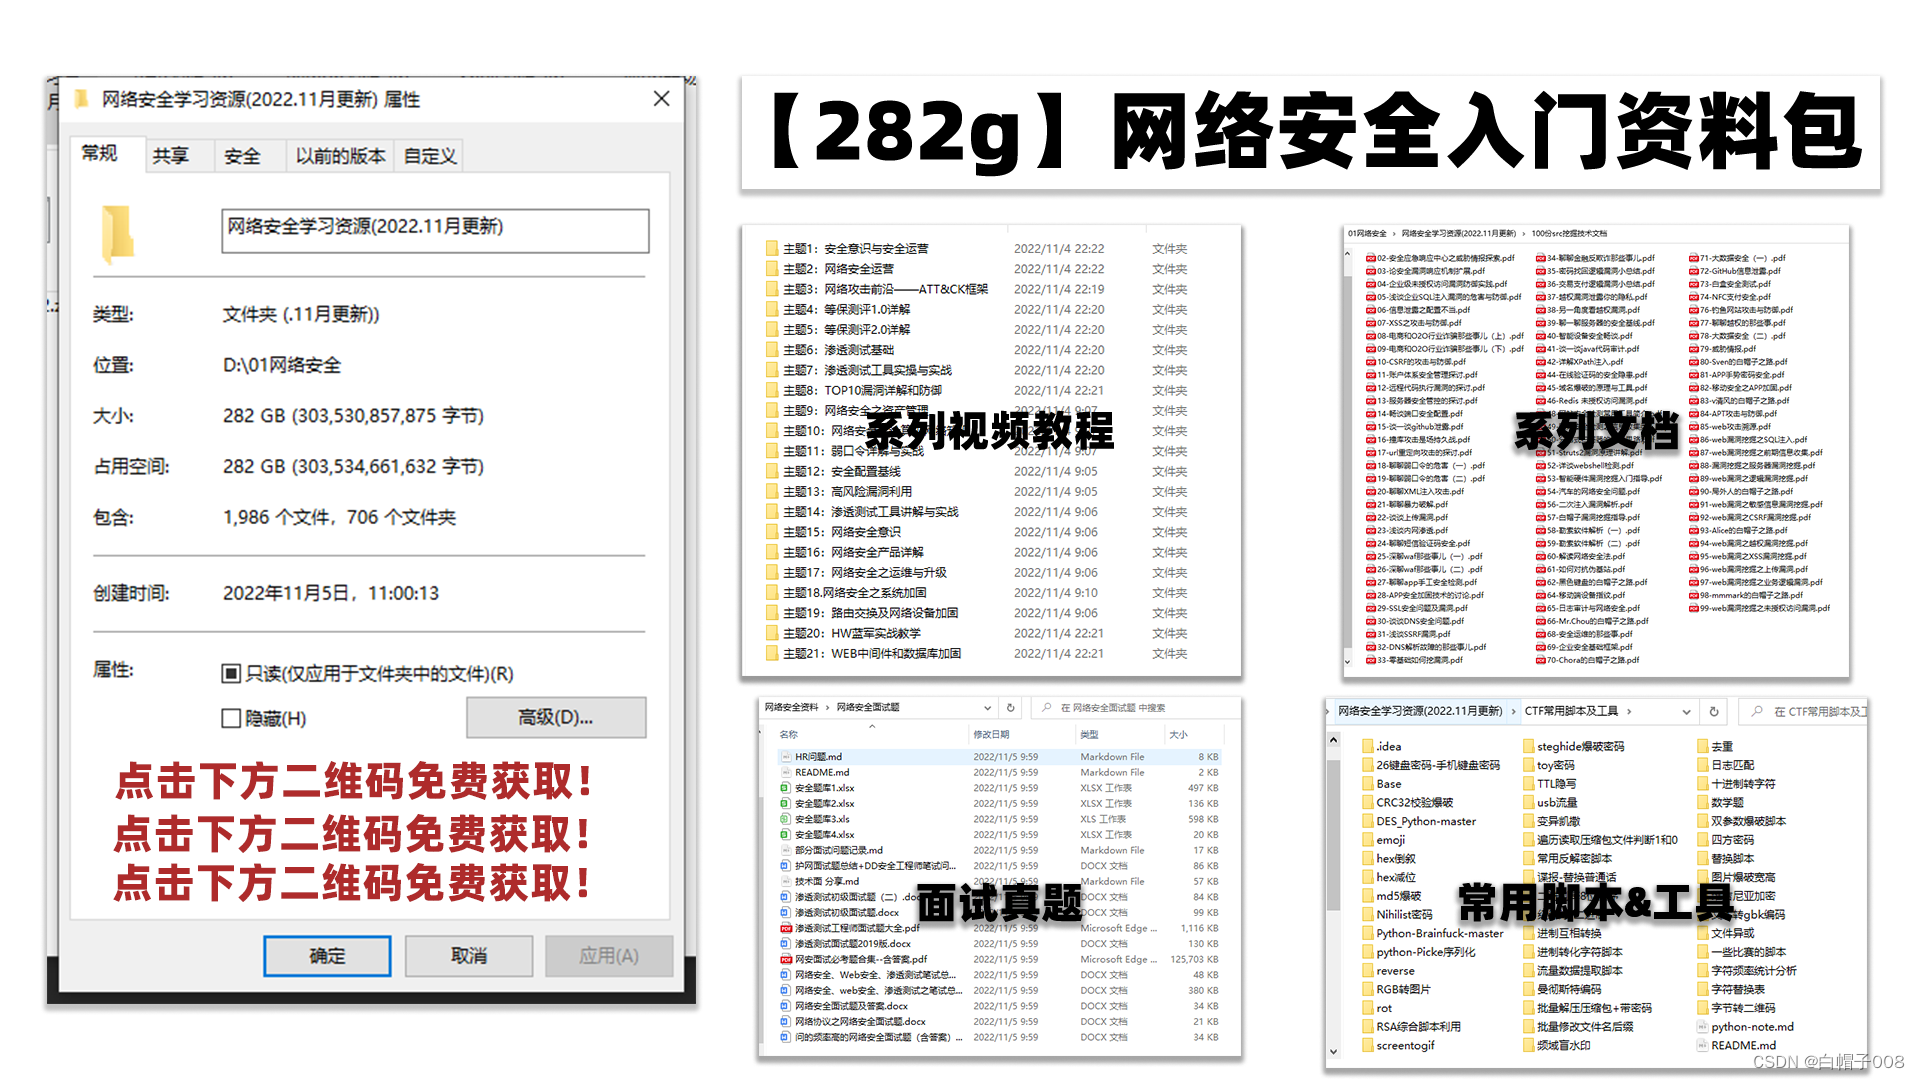Select the Word icon of 网络安全面试题及答案.docx
The image size is (1920, 1080).
pos(785,1006)
